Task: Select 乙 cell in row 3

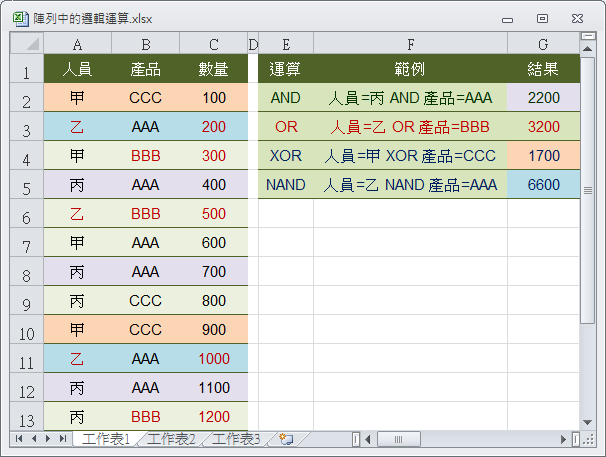Action: click(x=77, y=126)
